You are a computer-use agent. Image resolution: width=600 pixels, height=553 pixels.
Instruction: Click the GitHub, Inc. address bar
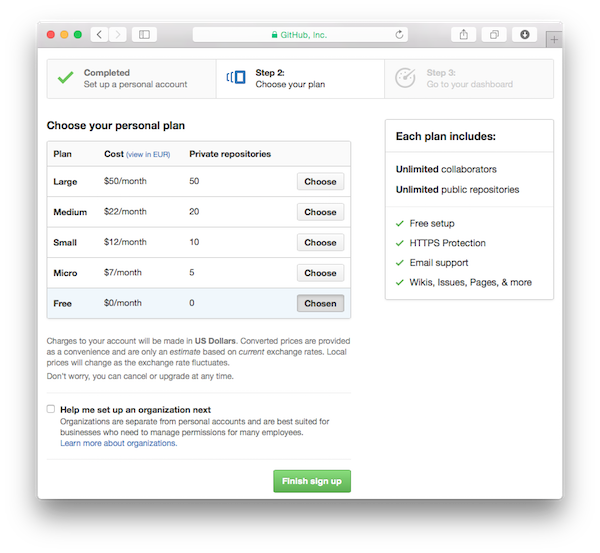pos(300,34)
